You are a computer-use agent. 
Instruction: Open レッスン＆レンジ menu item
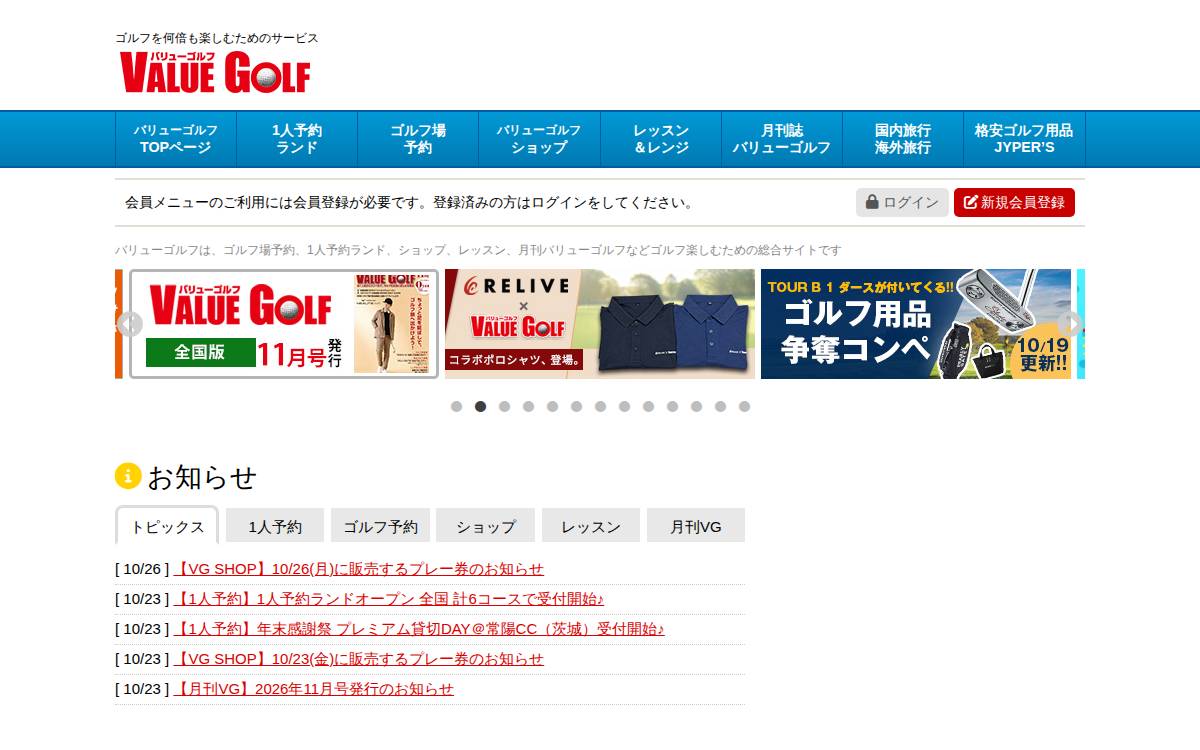pyautogui.click(x=661, y=139)
